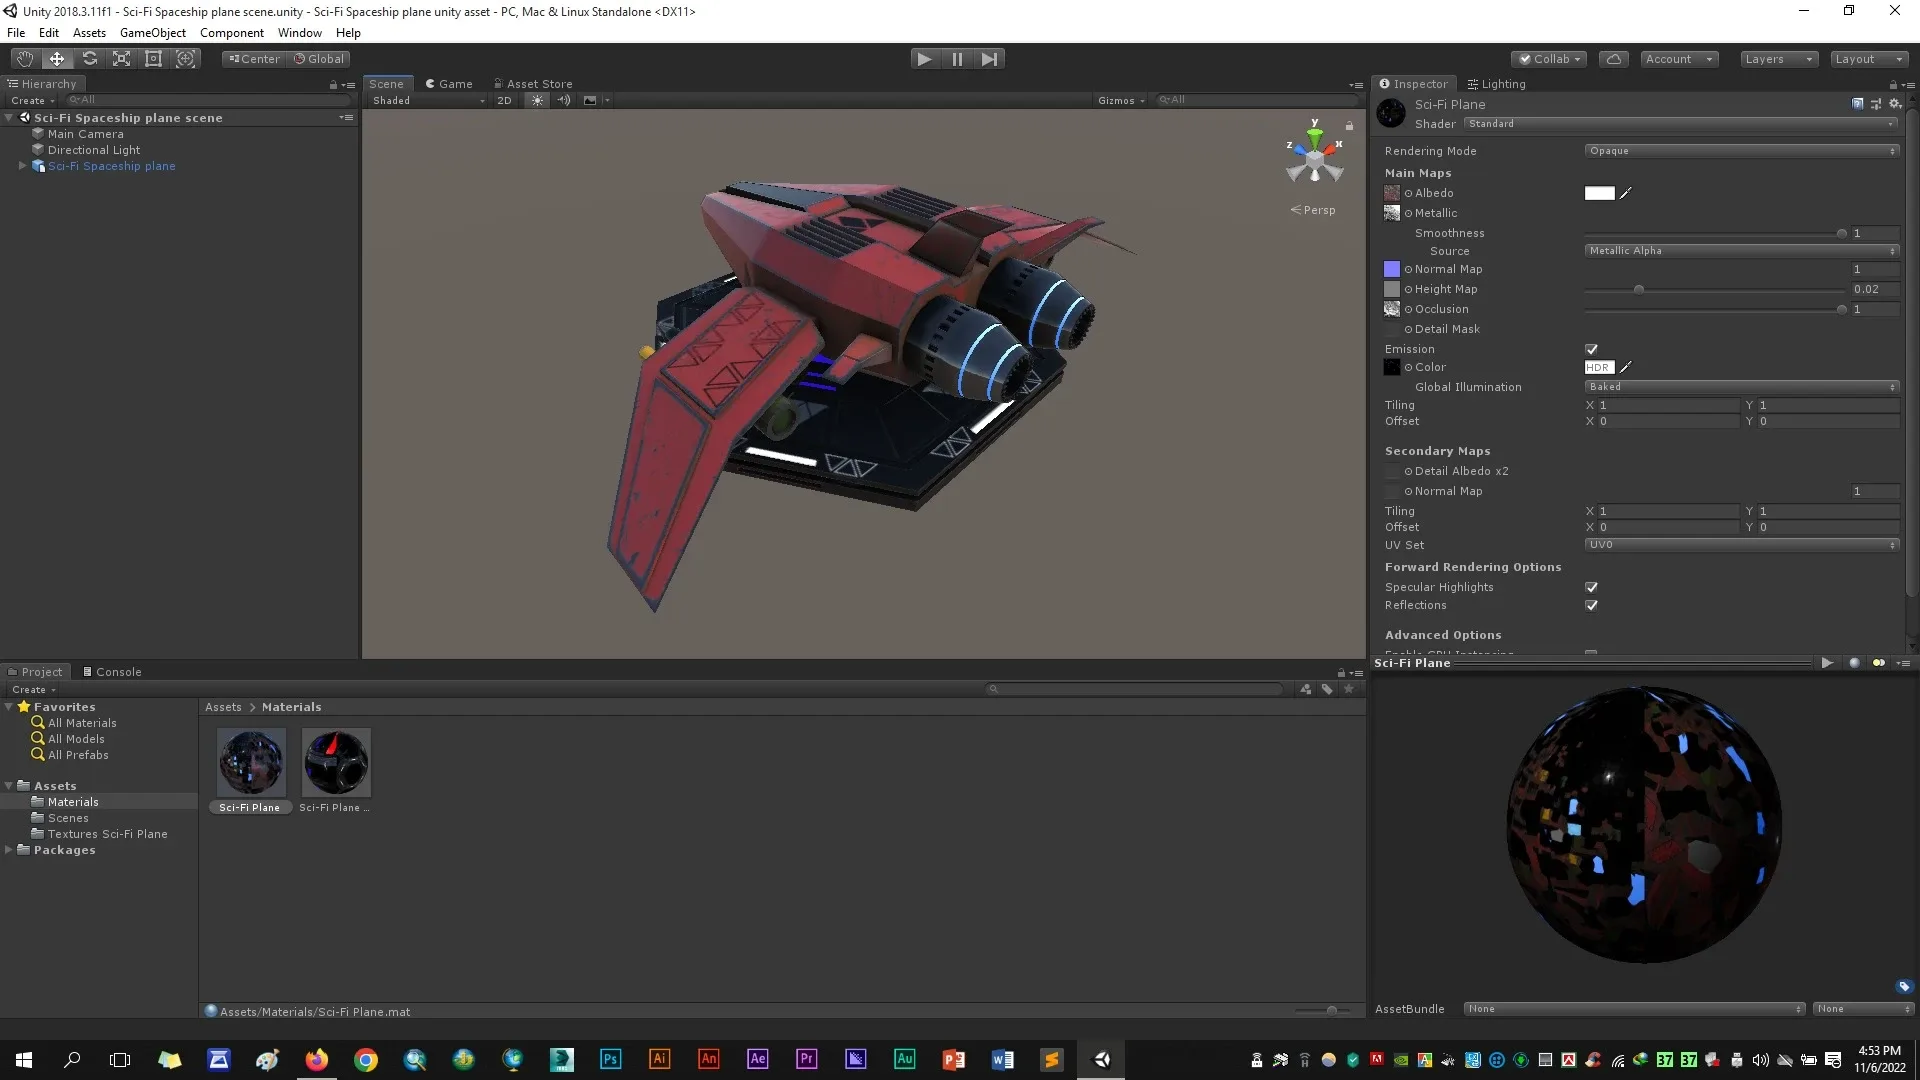
Task: Click the Play button to run scene
Action: point(924,58)
